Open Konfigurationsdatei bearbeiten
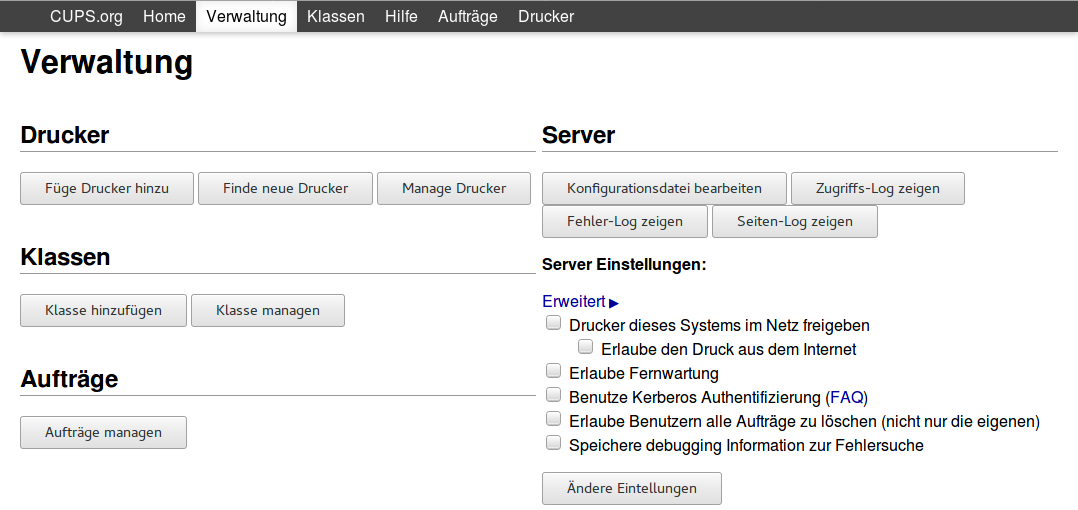Image resolution: width=1078 pixels, height=510 pixels. tap(664, 188)
